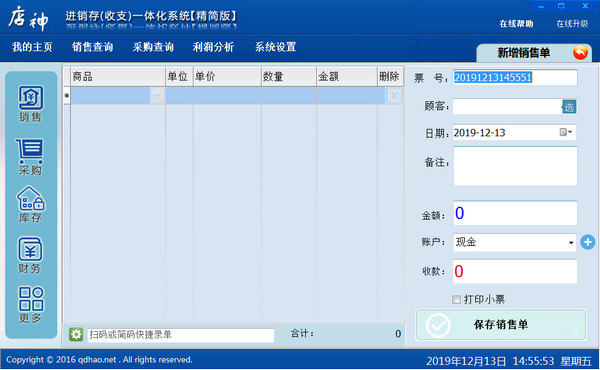Image resolution: width=600 pixels, height=370 pixels.
Task: Click the 顾客 input field
Action: [507, 107]
